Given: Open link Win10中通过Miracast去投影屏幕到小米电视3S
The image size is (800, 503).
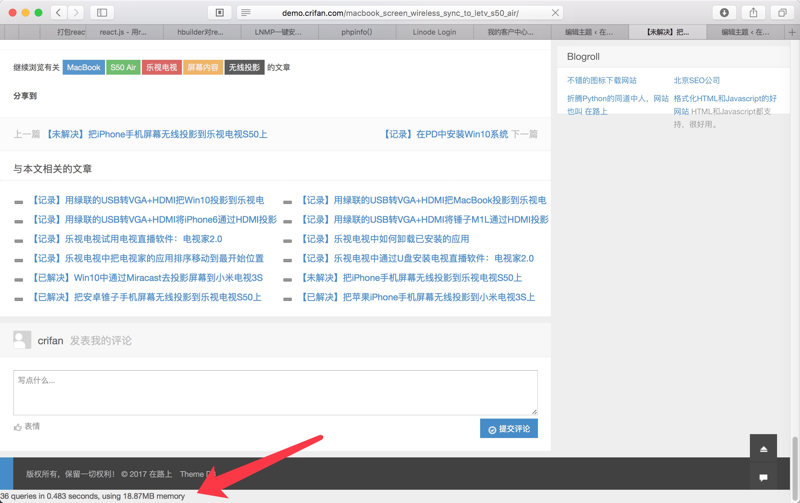Looking at the screenshot, I should point(147,278).
